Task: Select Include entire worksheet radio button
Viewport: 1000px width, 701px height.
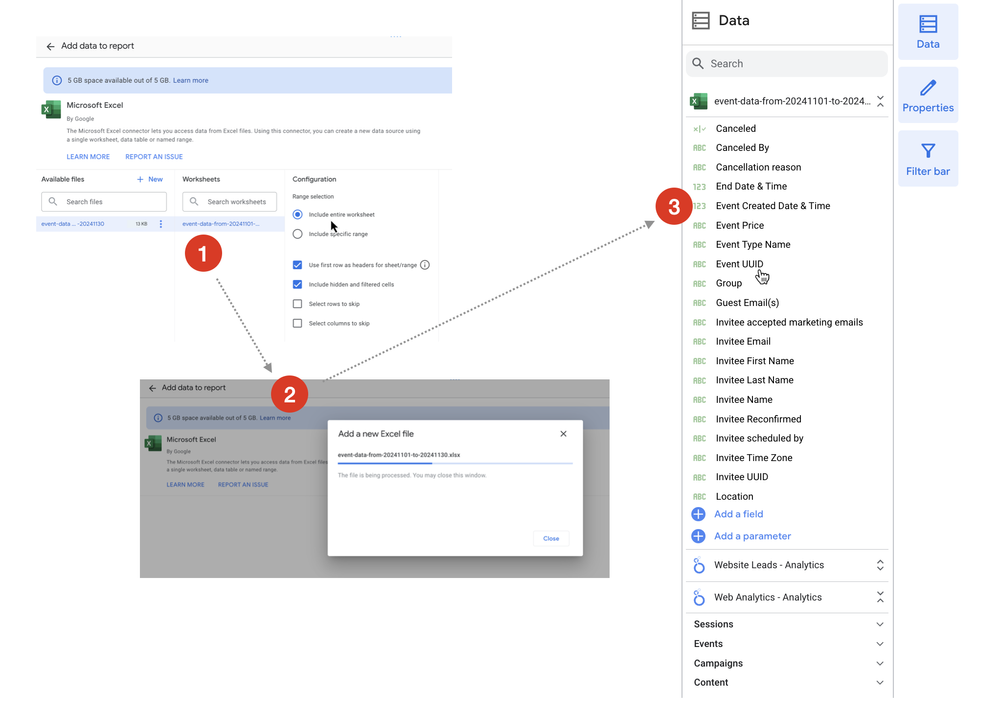Action: point(297,214)
